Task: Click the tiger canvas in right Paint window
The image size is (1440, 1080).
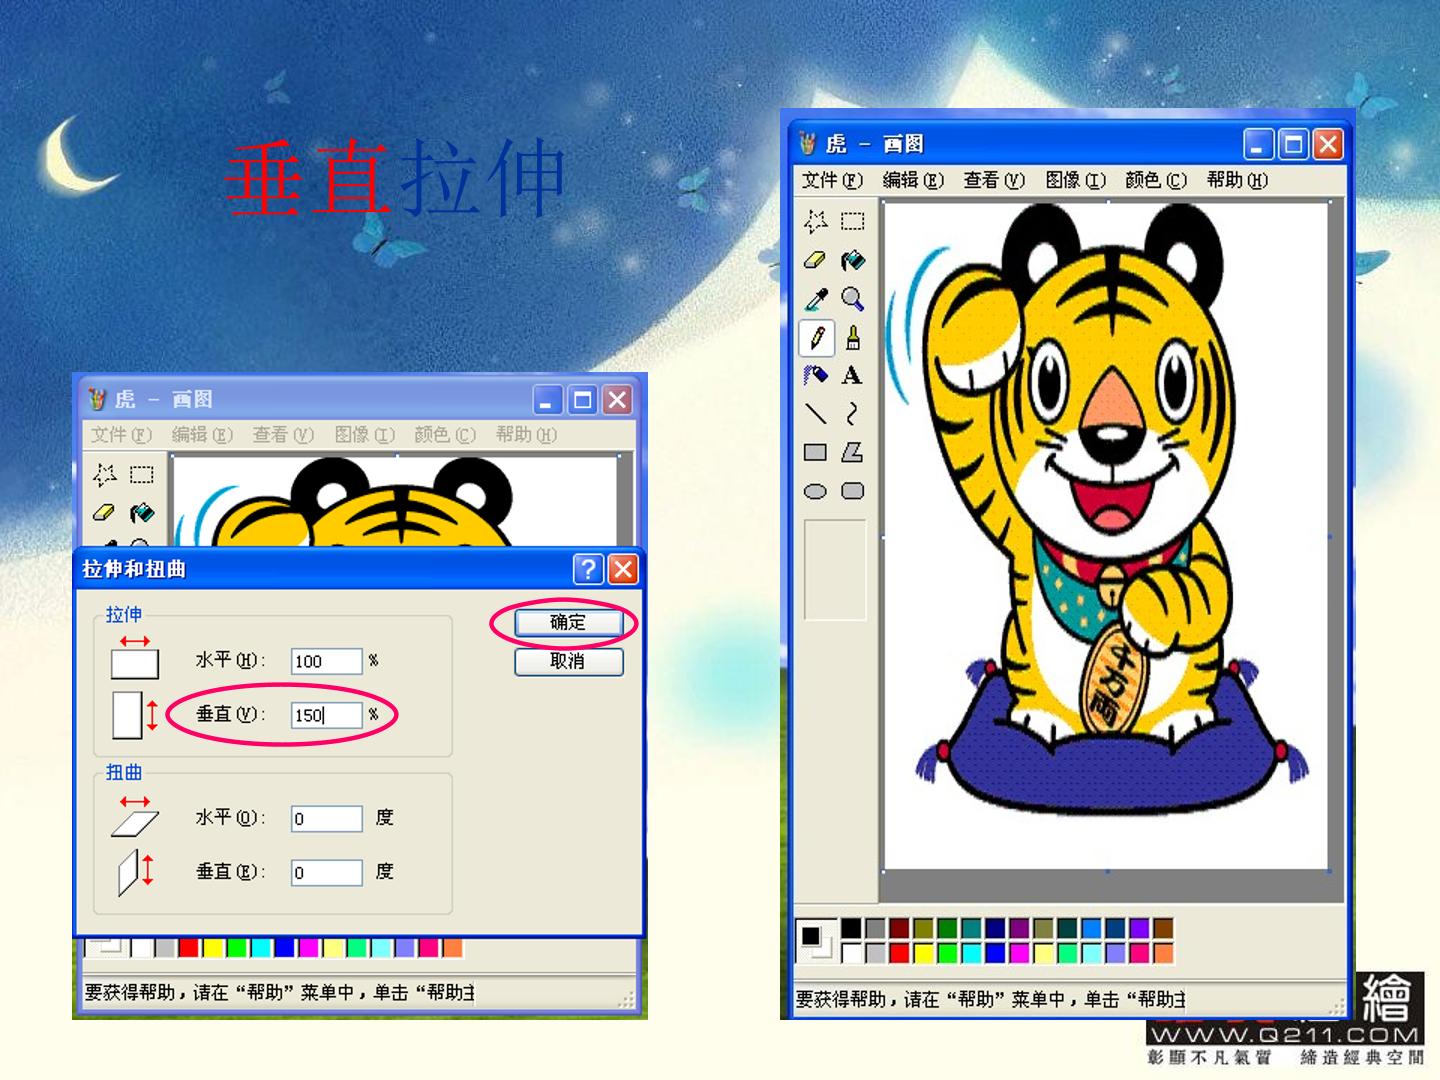Action: tap(1107, 536)
